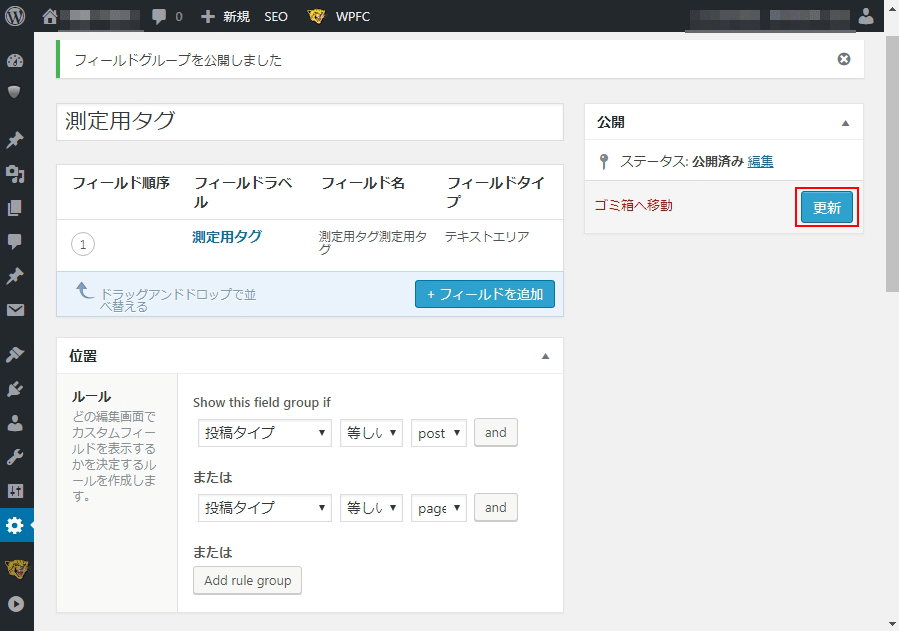Open Tools wrench sidebar icon

pyautogui.click(x=15, y=457)
